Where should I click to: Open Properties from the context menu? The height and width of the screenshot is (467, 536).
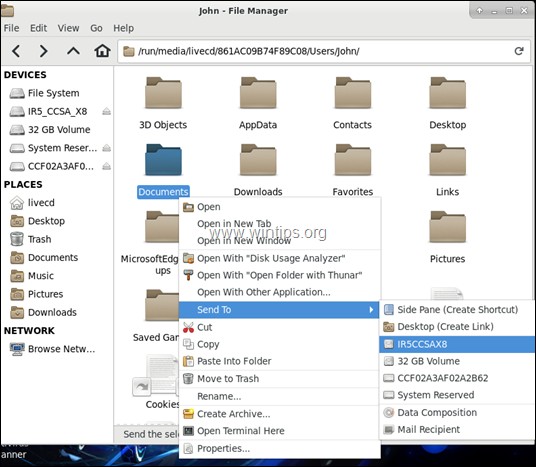(x=280, y=449)
